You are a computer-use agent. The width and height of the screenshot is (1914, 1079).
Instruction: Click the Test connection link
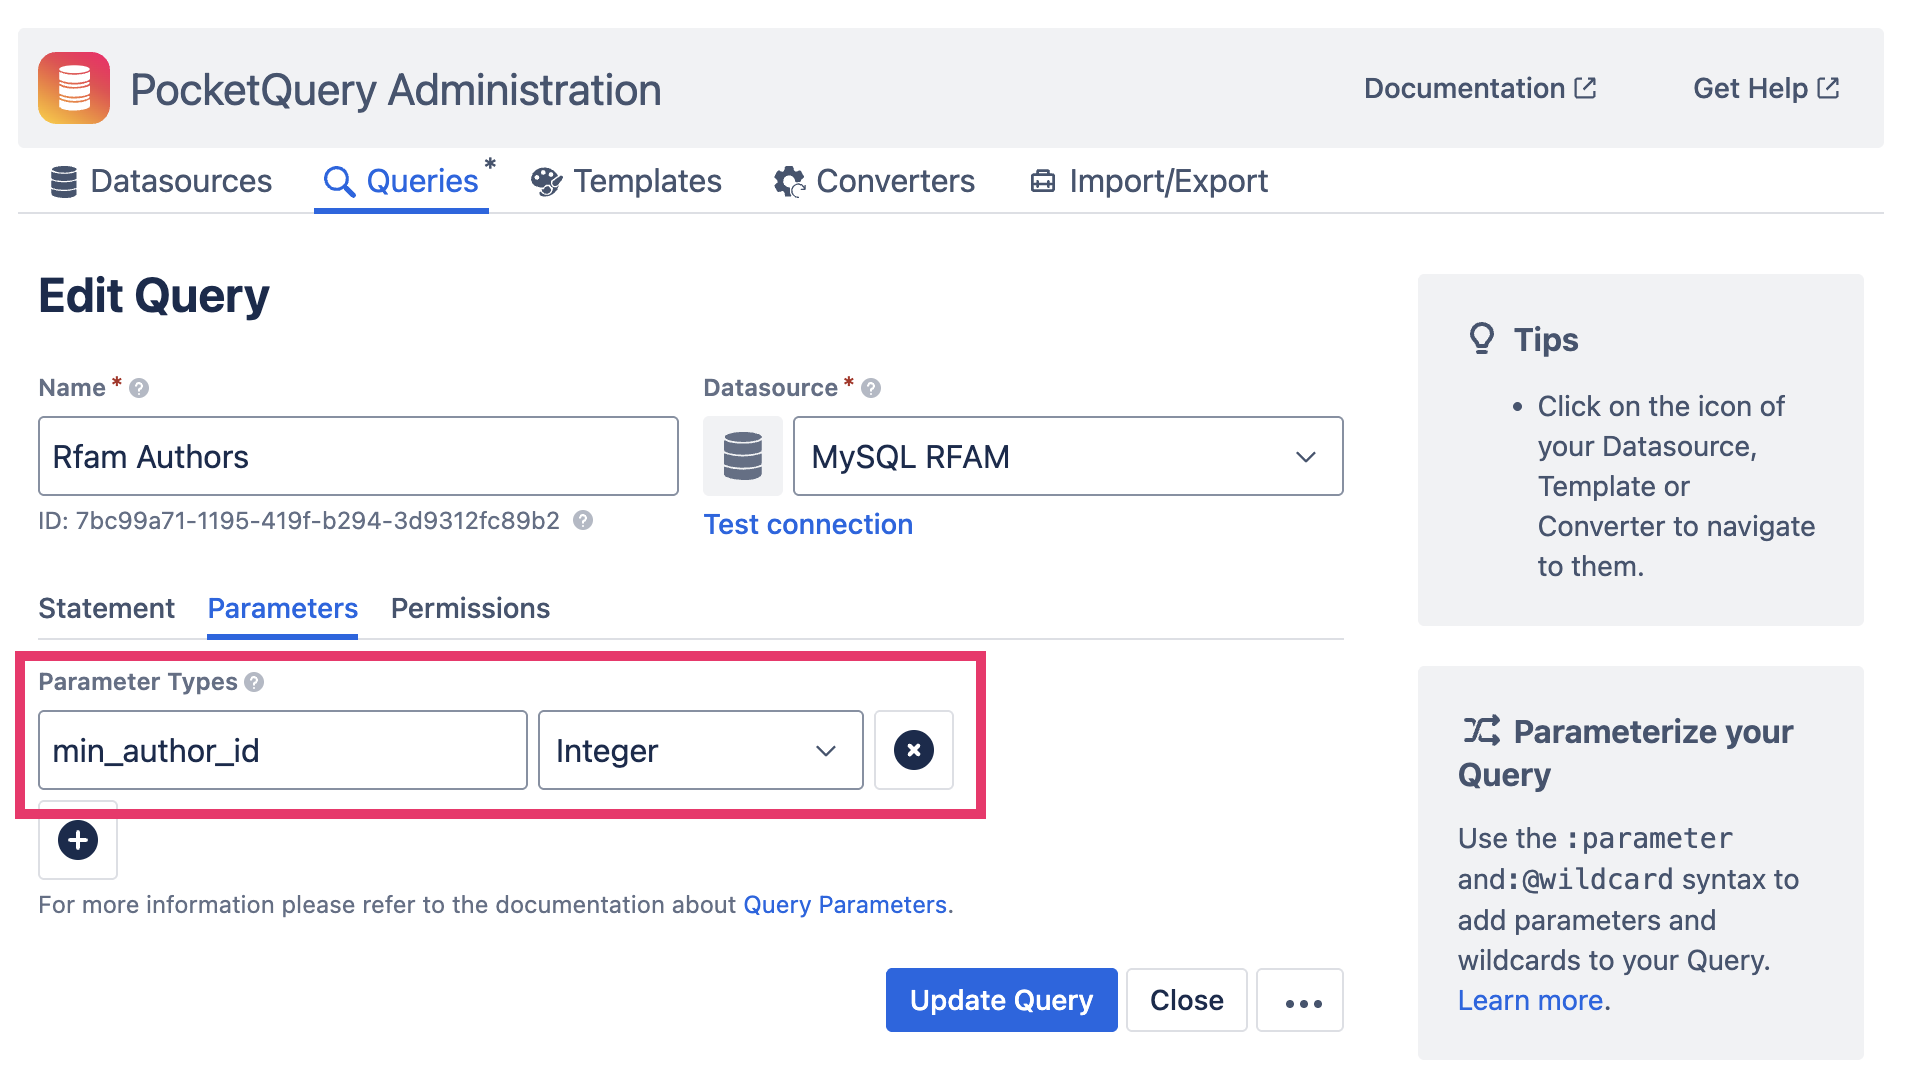click(807, 524)
